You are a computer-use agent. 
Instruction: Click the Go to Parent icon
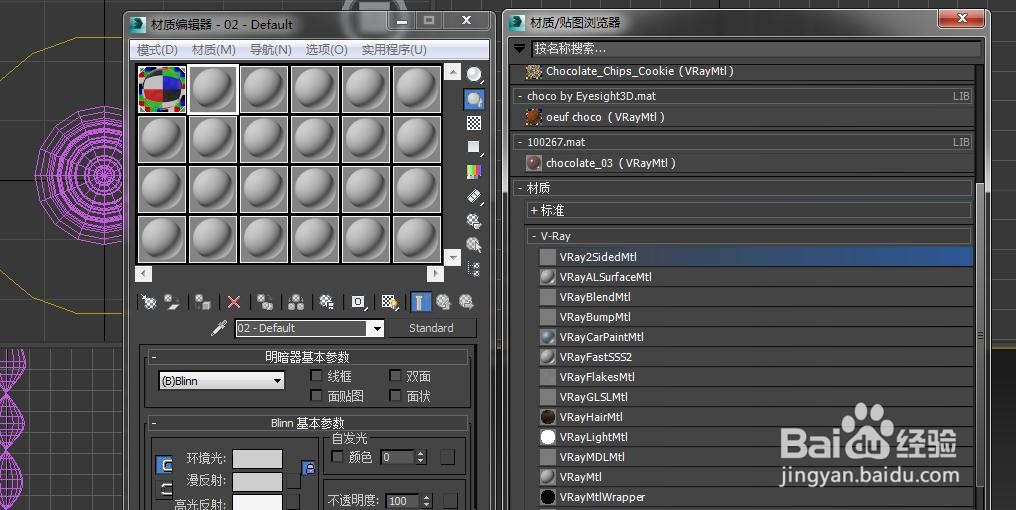tap(443, 302)
